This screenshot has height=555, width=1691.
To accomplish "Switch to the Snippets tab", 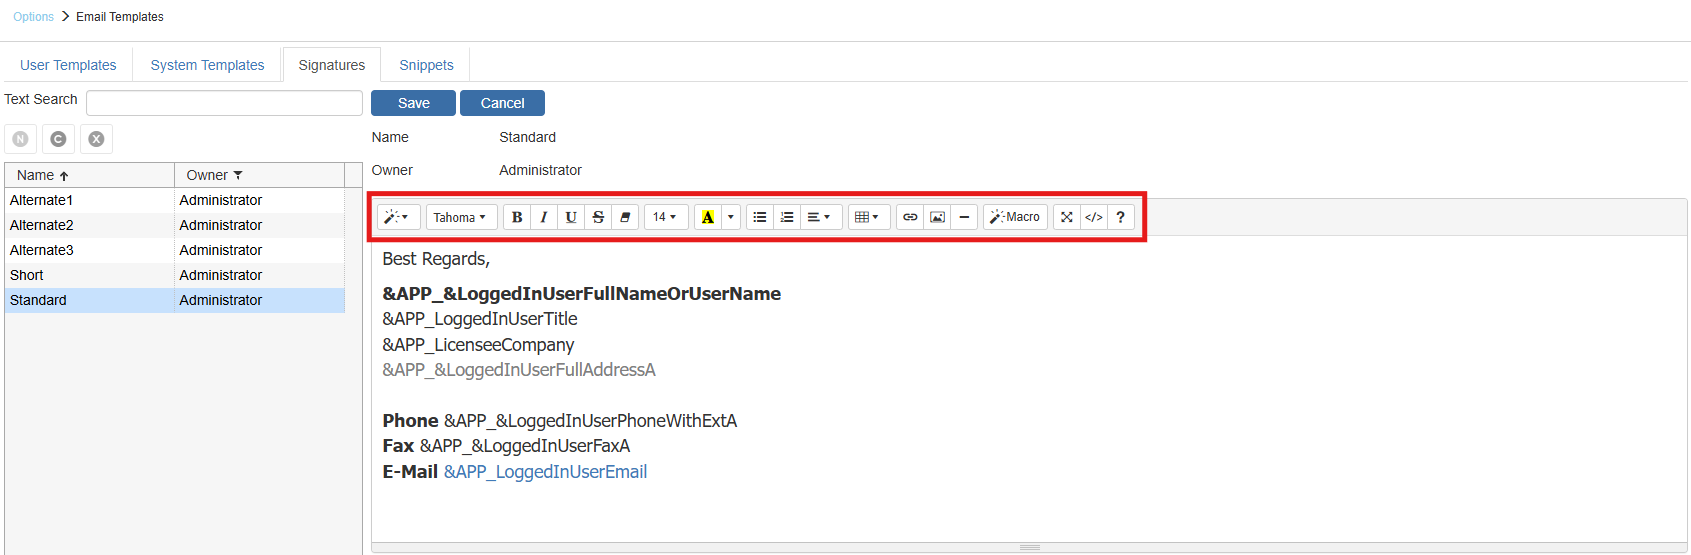I will [x=426, y=65].
